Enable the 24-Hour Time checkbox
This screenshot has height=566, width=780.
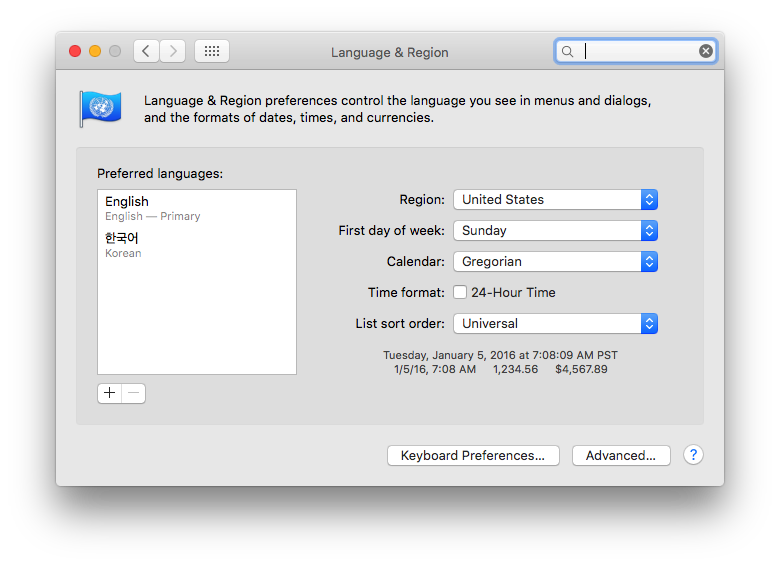pos(460,292)
